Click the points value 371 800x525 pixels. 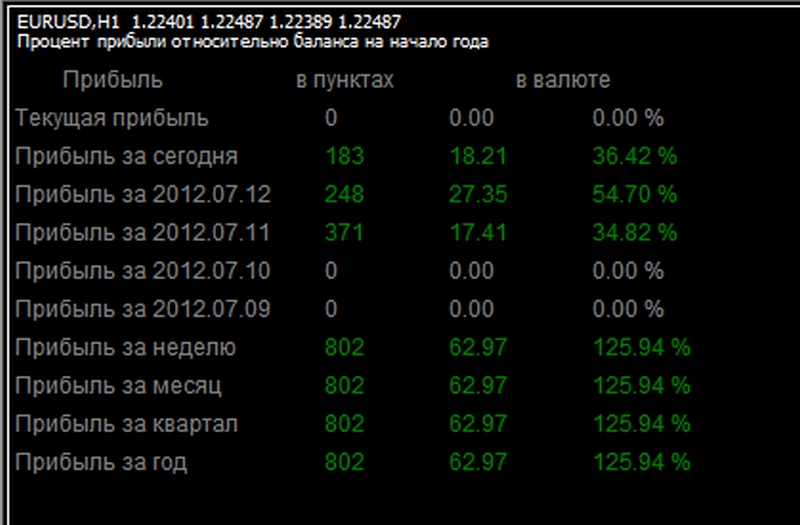click(x=344, y=233)
